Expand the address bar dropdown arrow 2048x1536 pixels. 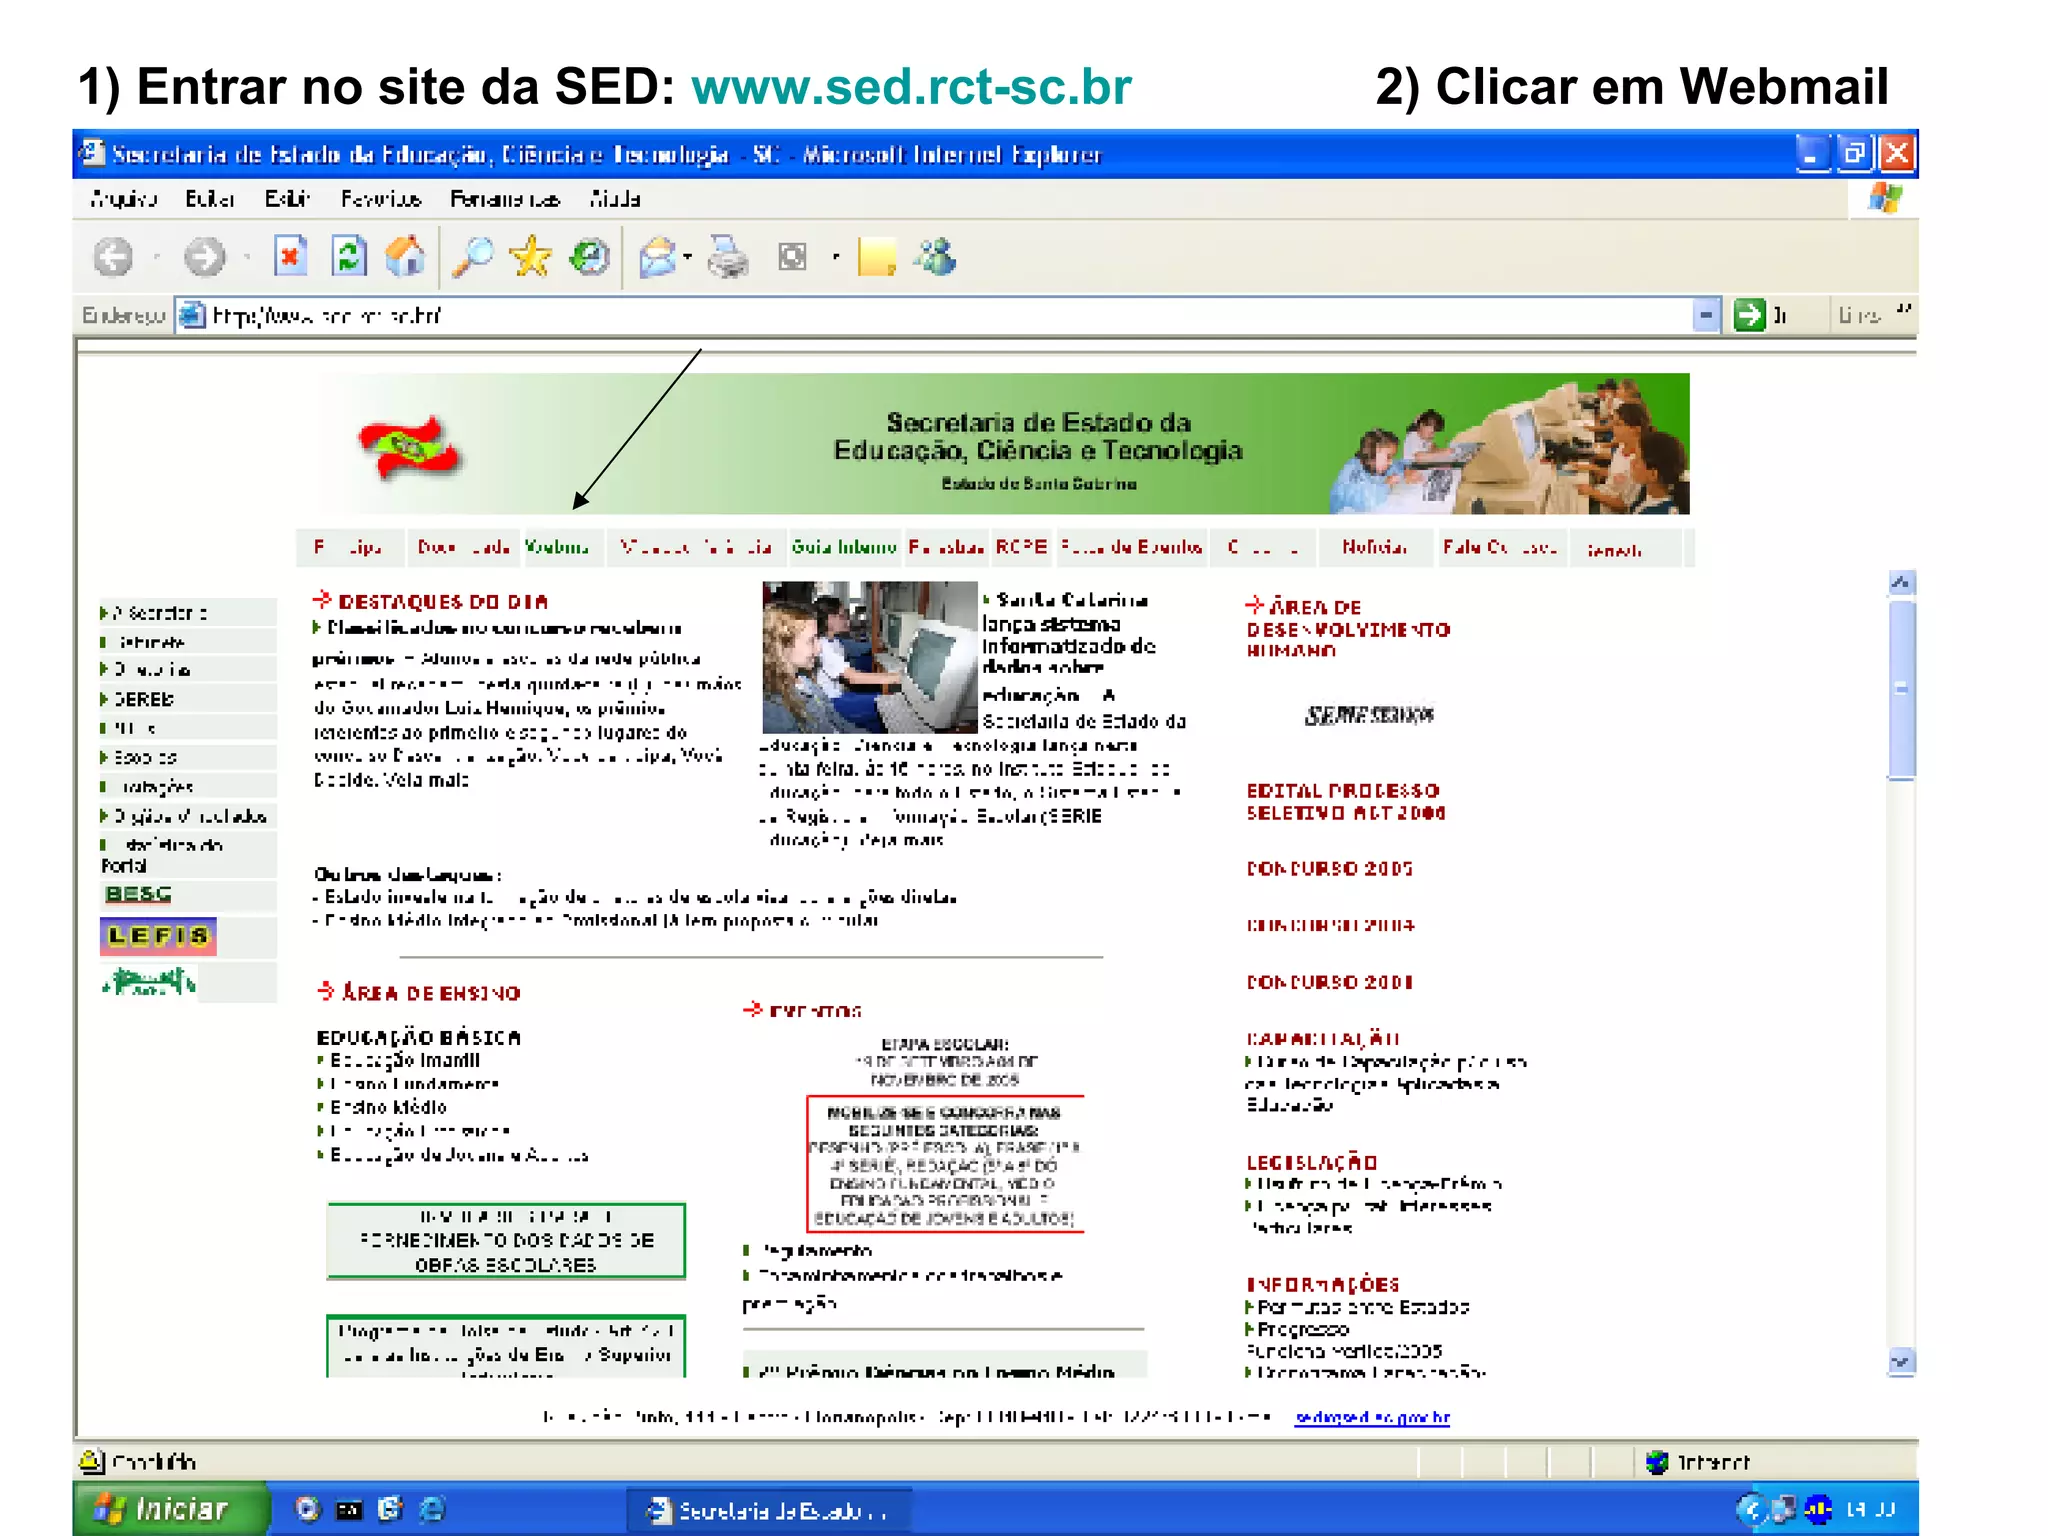point(1706,316)
